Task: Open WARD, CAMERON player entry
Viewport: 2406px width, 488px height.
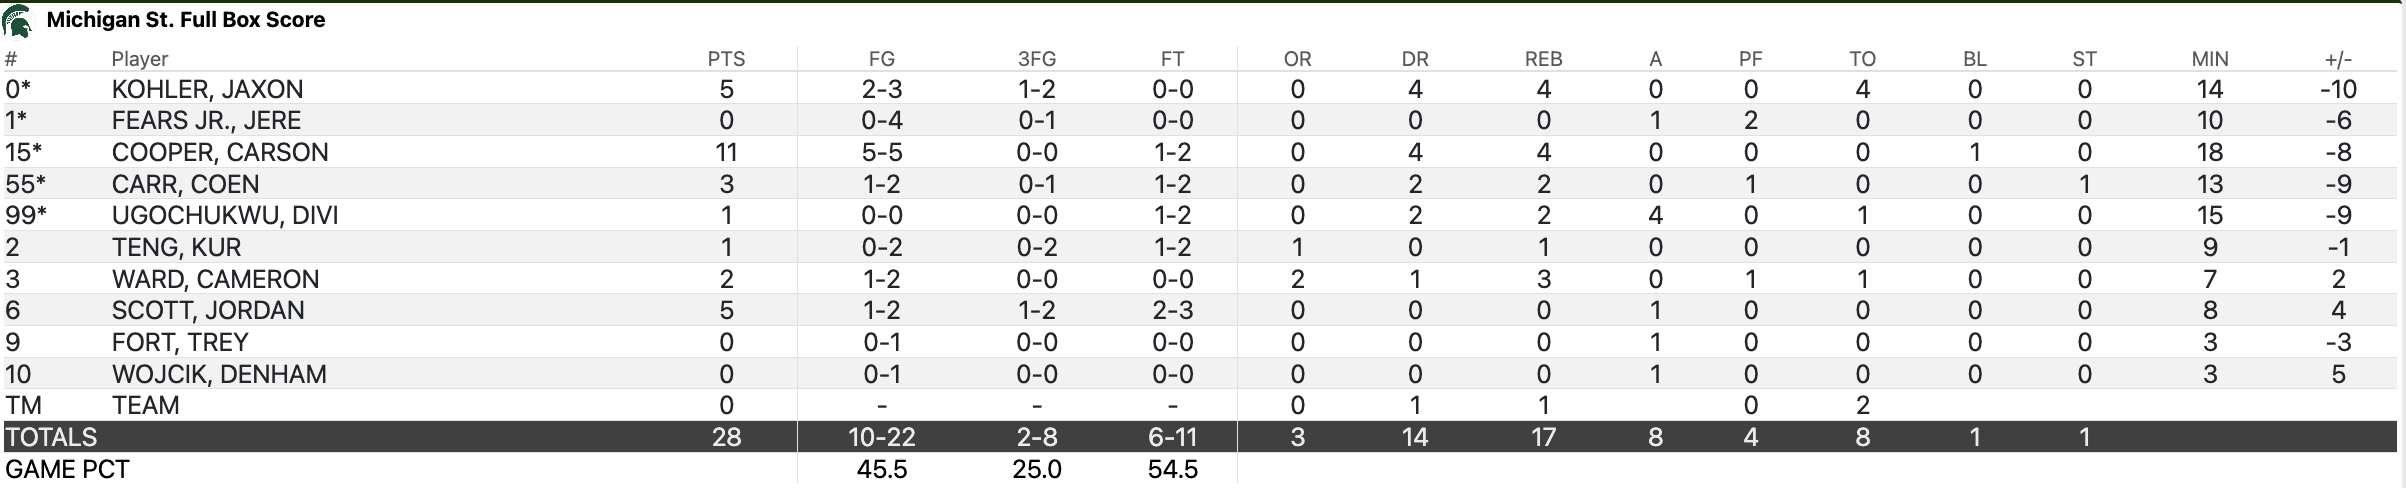Action: point(215,279)
